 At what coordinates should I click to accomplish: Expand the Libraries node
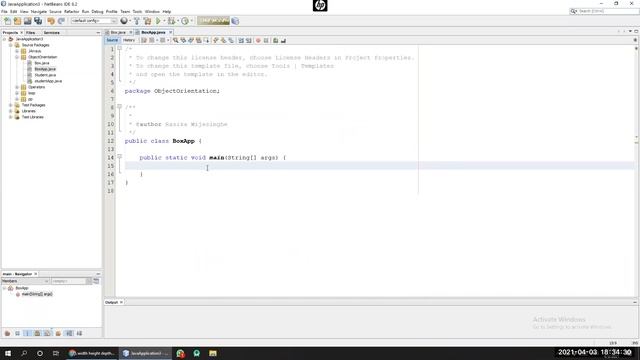(x=11, y=111)
